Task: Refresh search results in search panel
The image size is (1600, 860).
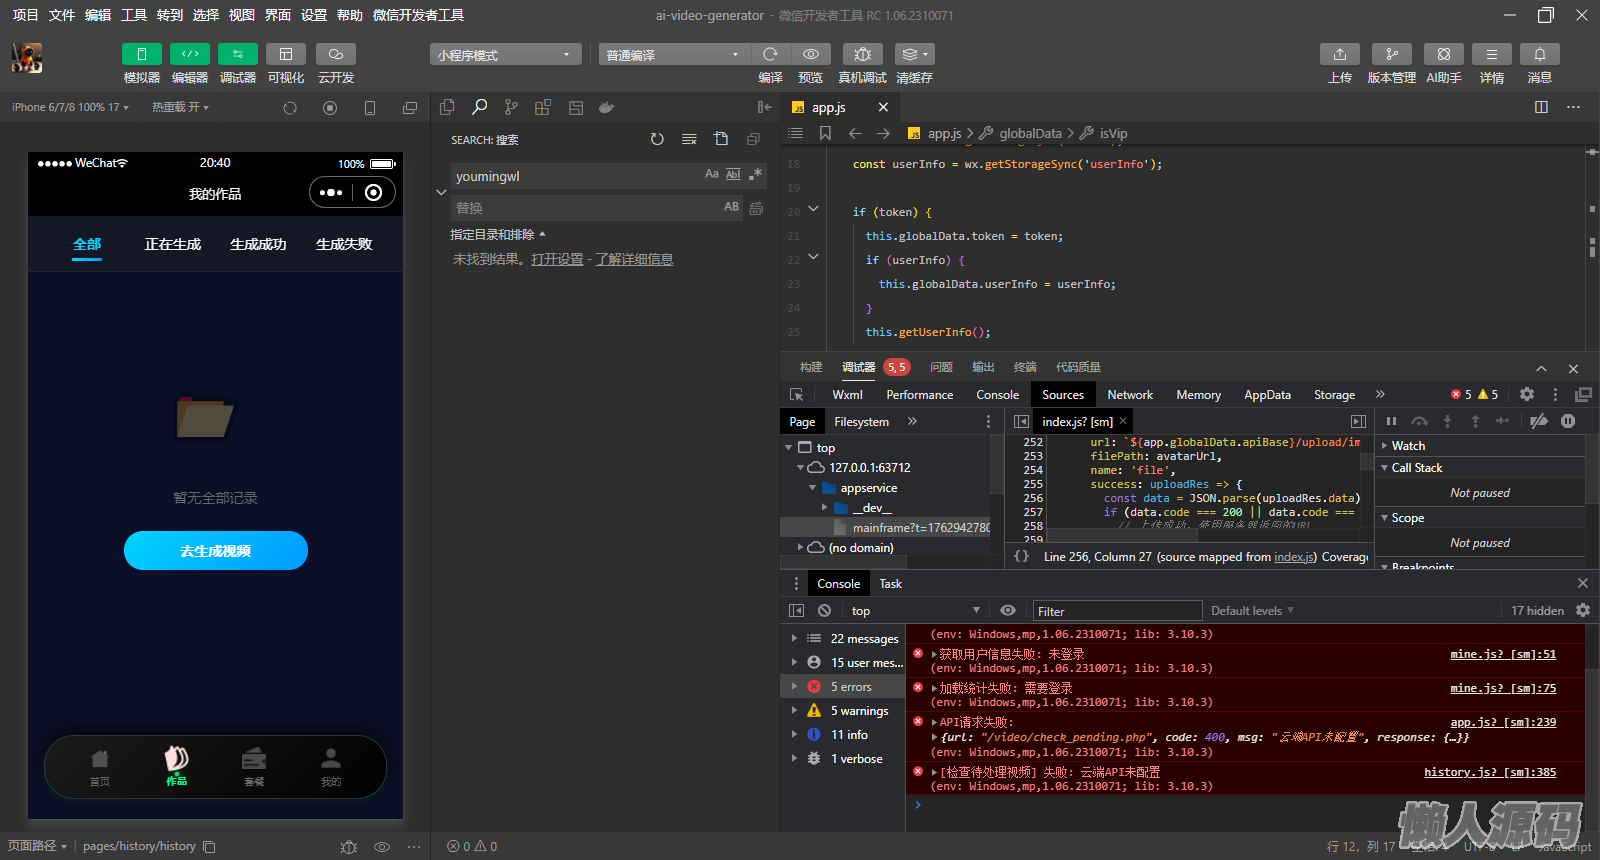Action: point(657,139)
